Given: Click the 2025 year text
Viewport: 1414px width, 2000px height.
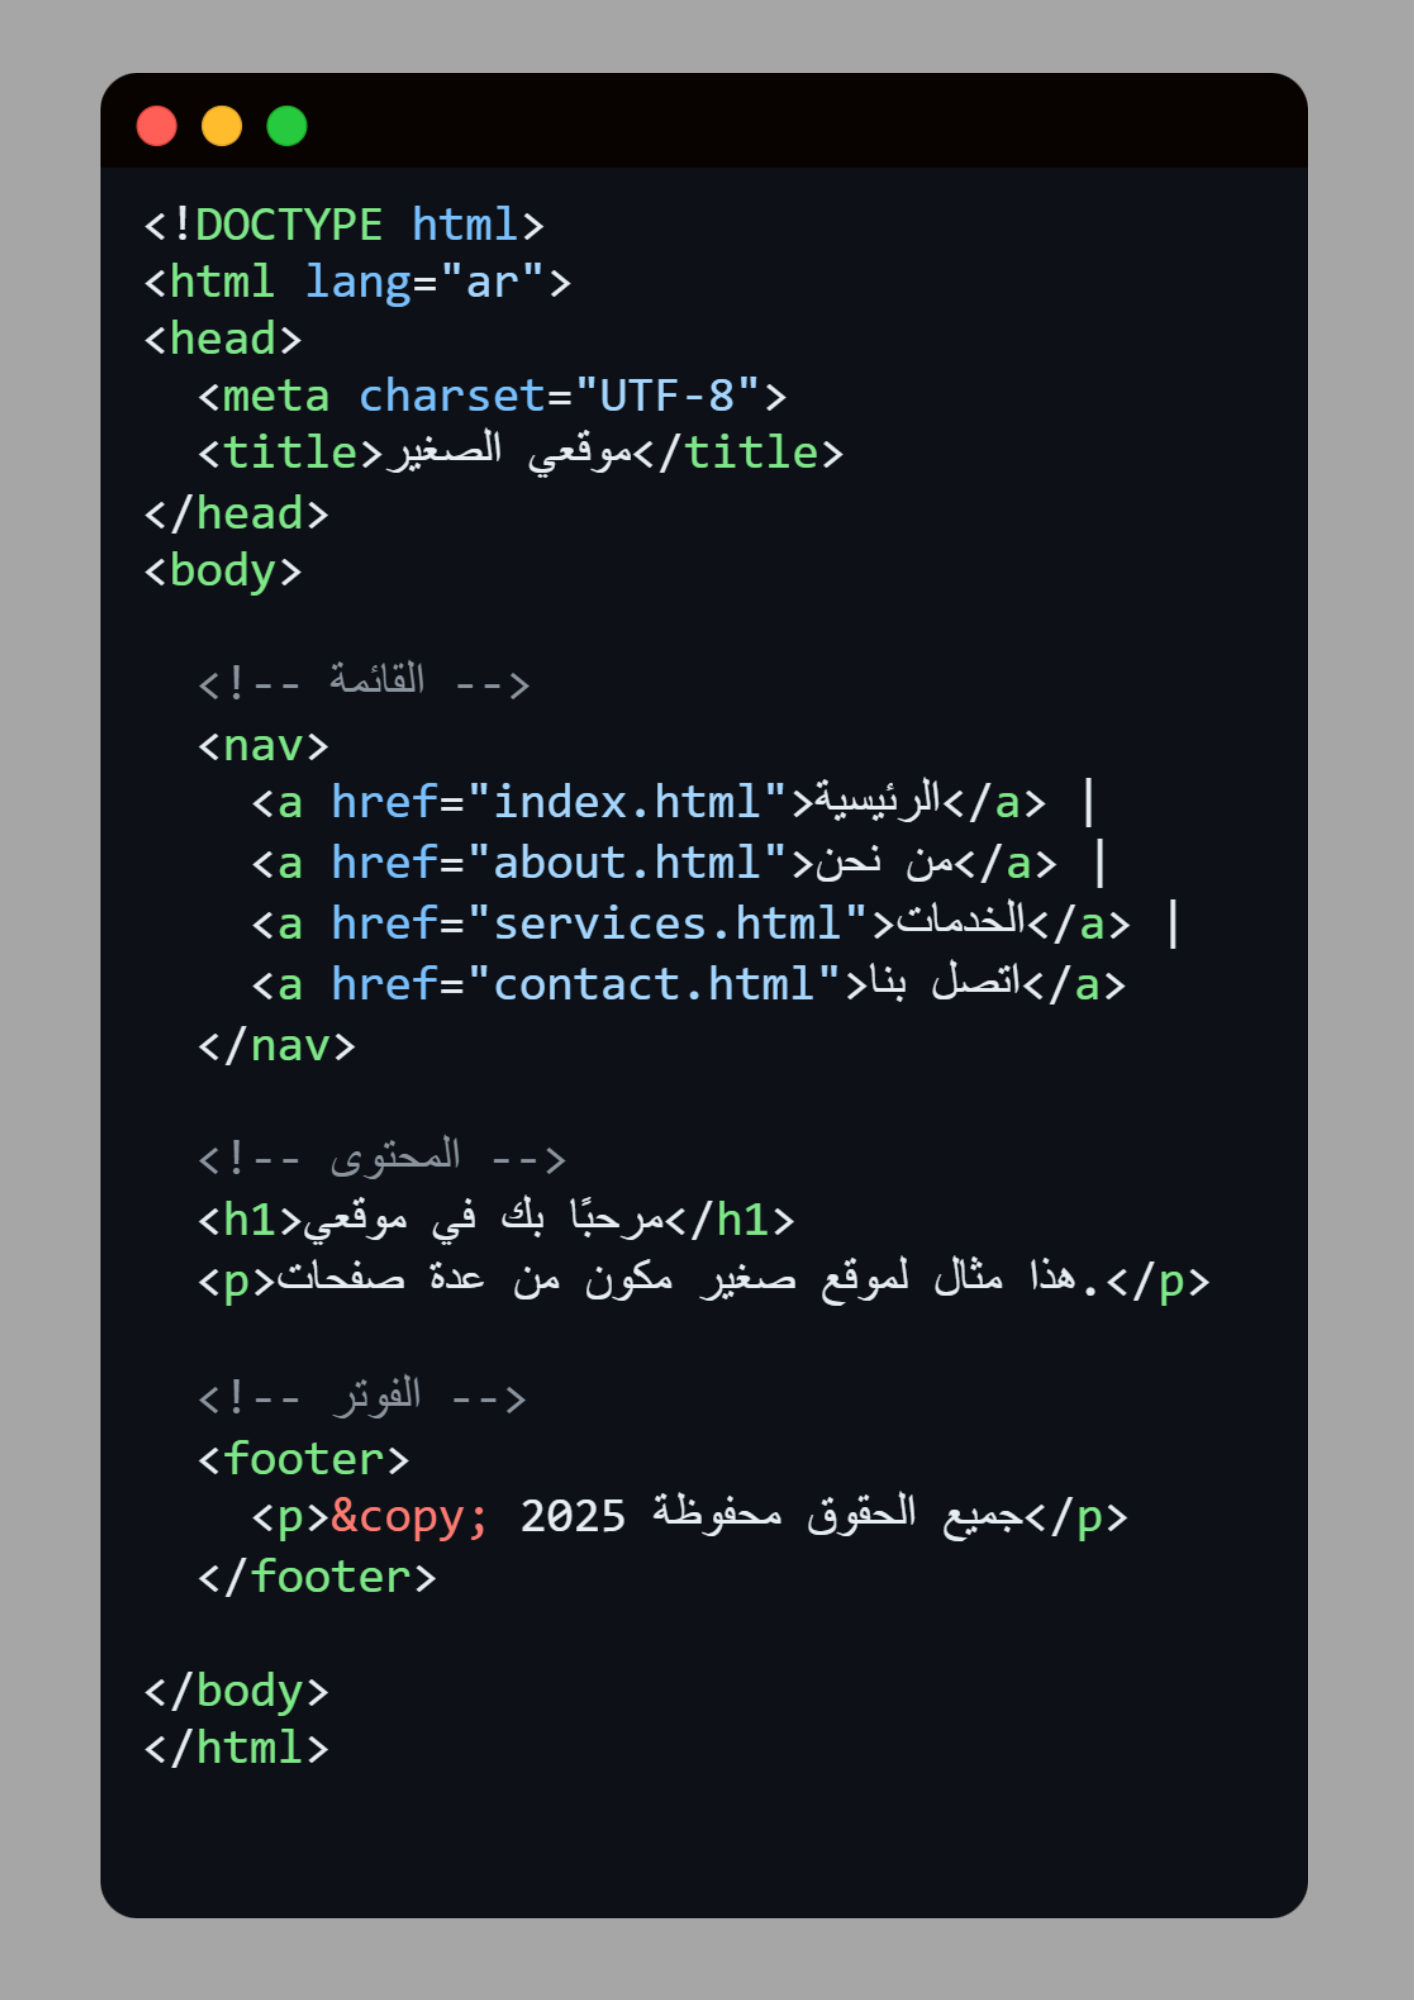Looking at the screenshot, I should pyautogui.click(x=573, y=1517).
